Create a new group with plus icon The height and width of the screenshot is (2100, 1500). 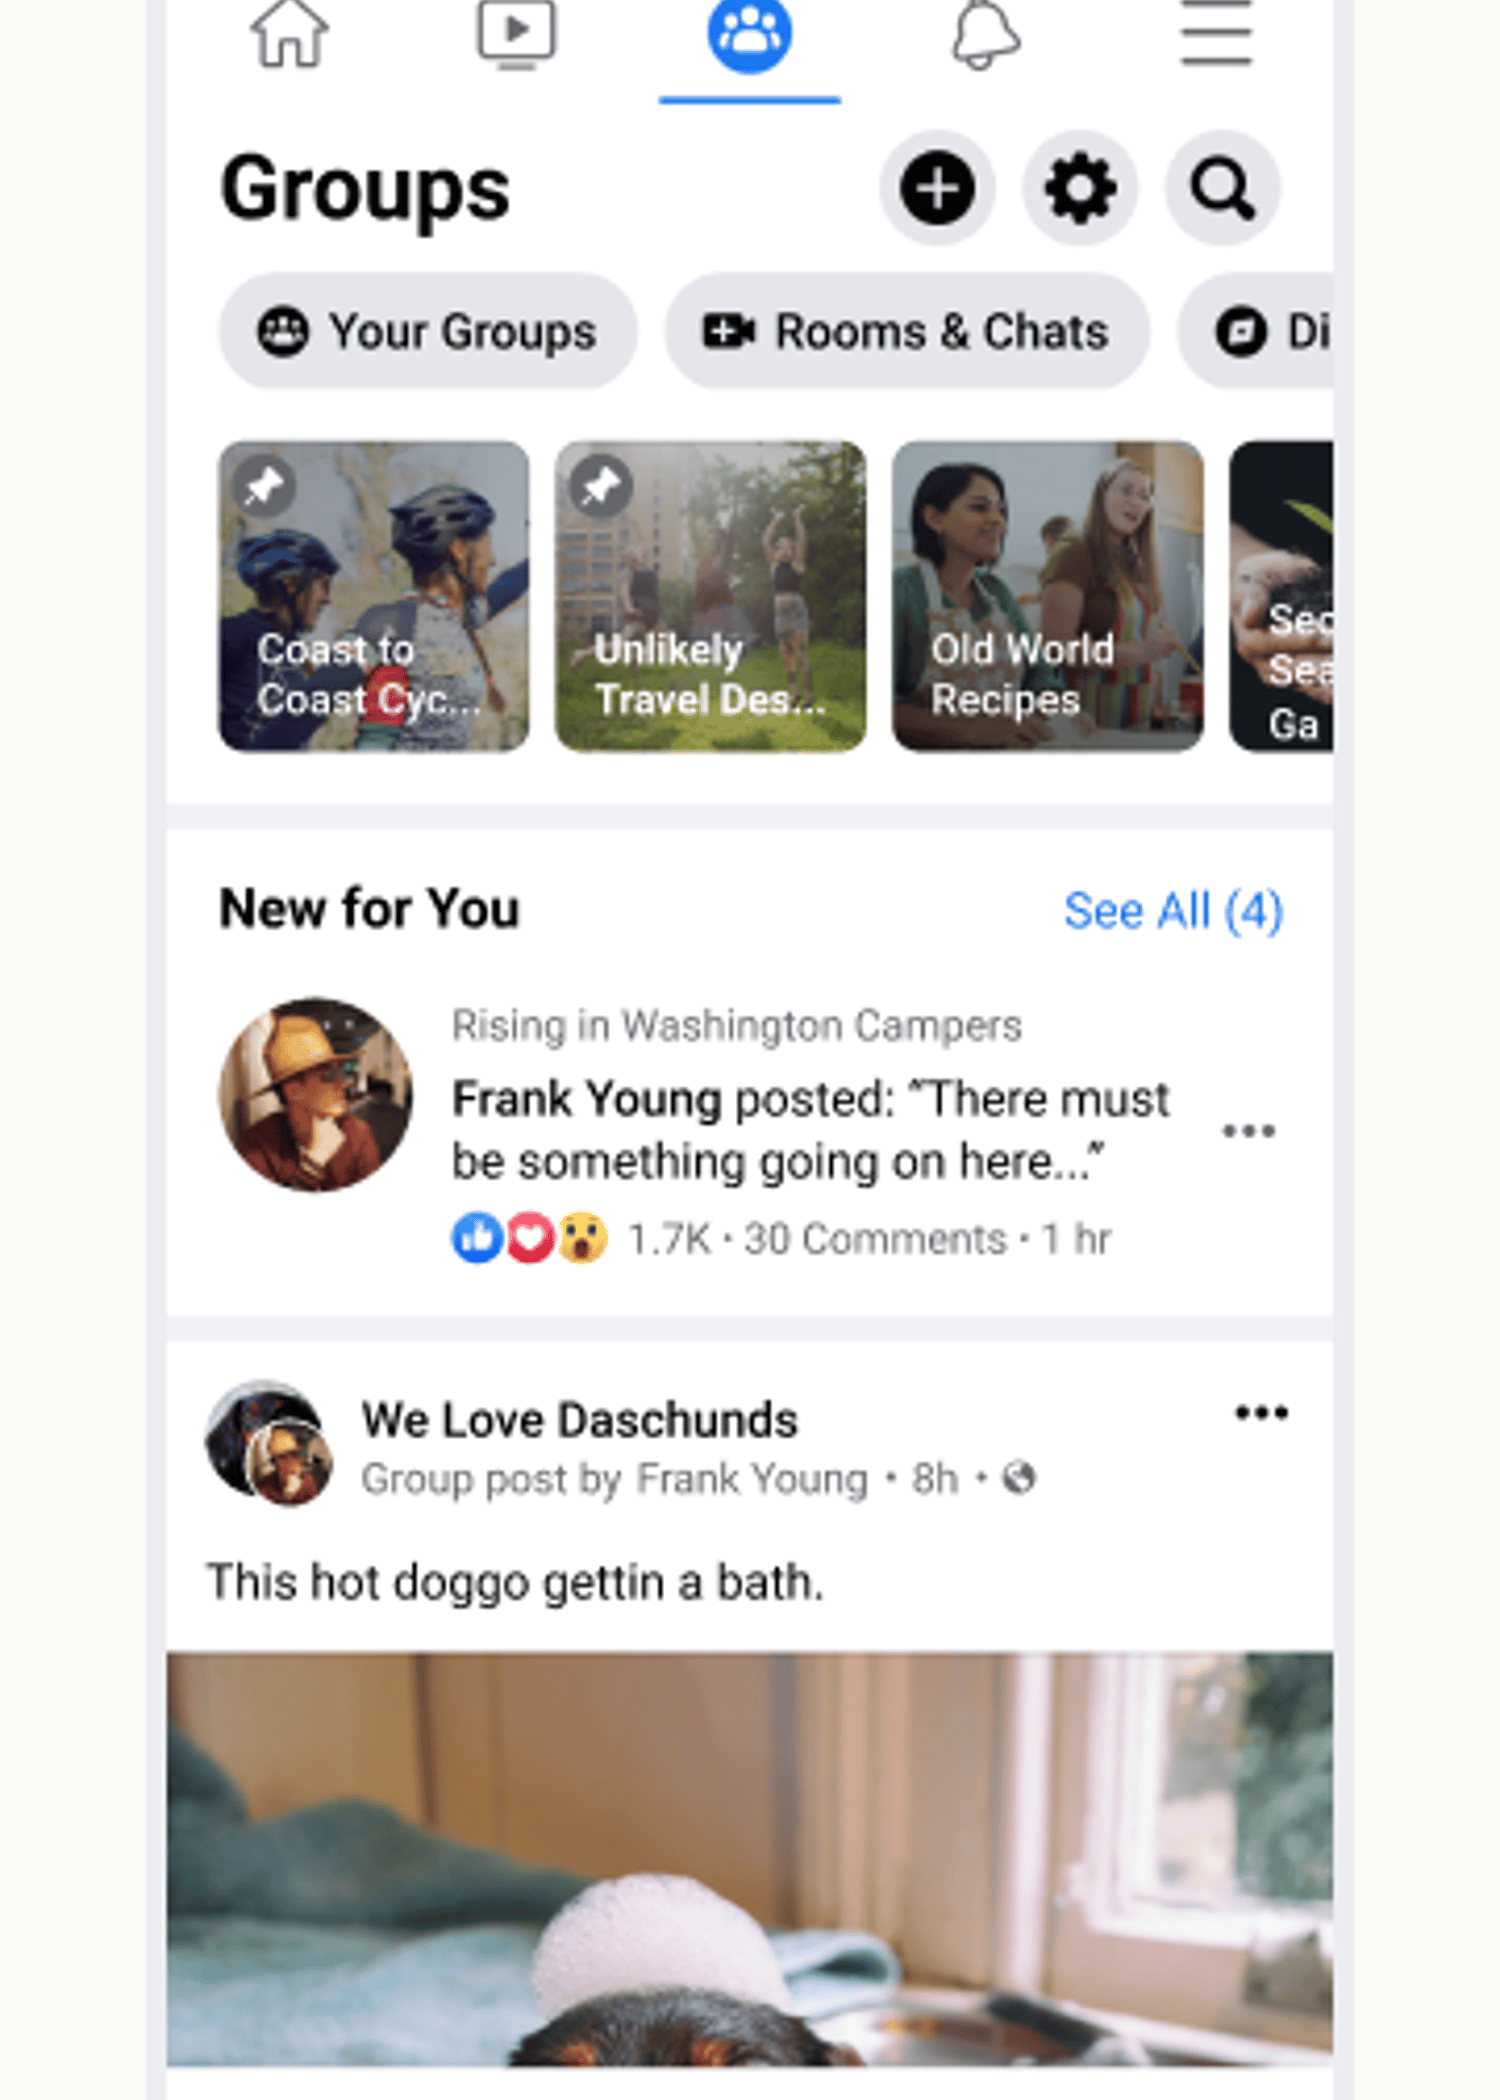pyautogui.click(x=937, y=188)
